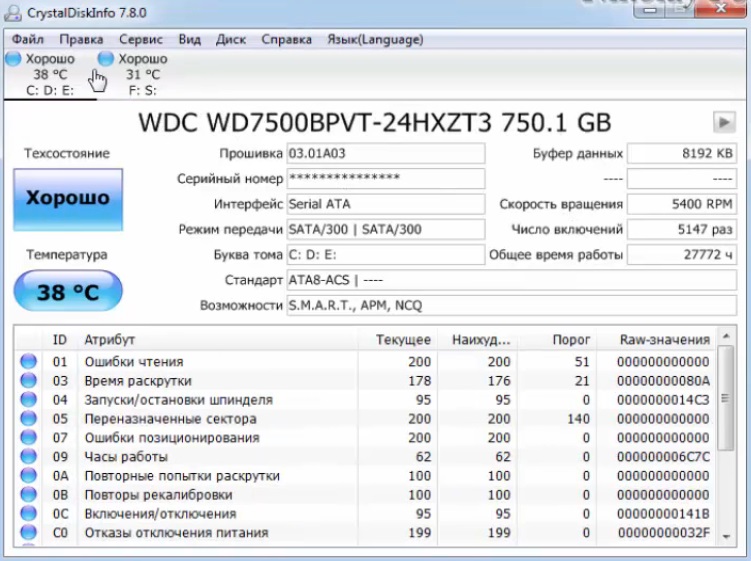Click status orb for attribute 03 Время раскрутки
Image resolution: width=751 pixels, height=561 pixels.
pyautogui.click(x=28, y=381)
